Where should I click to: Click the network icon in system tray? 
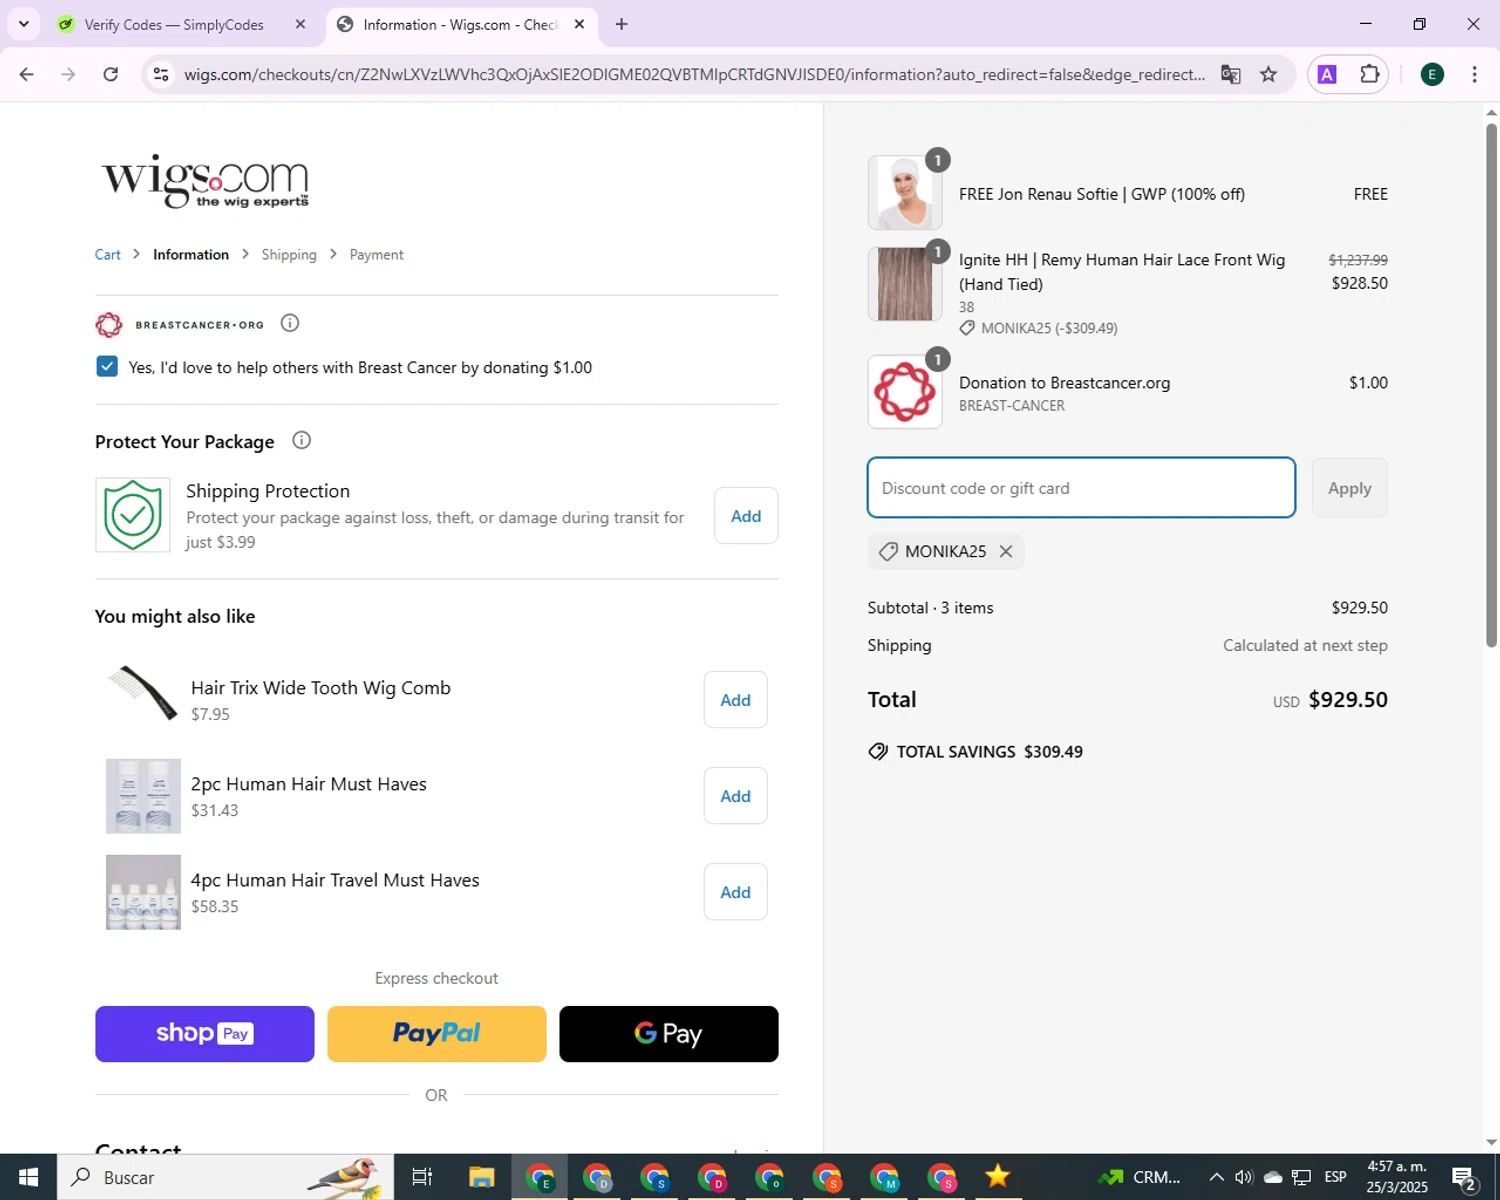[x=1301, y=1177]
